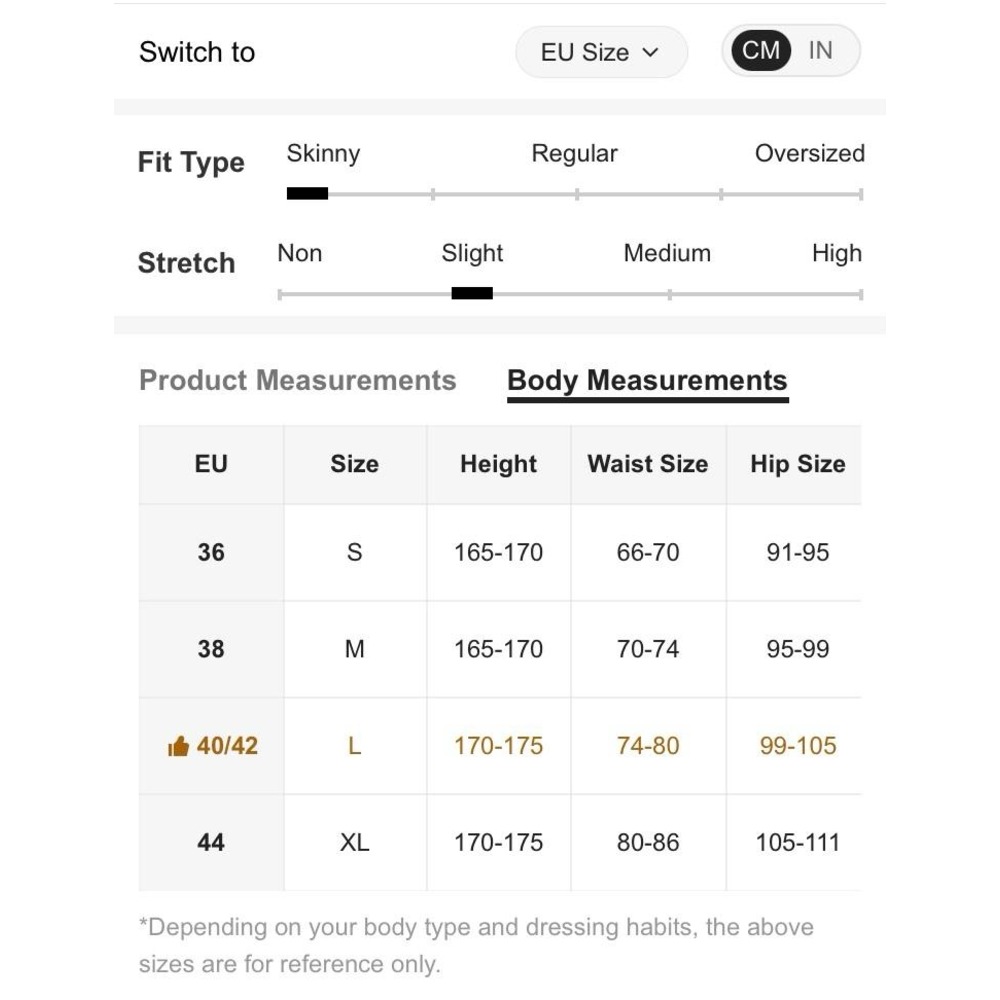The height and width of the screenshot is (1000, 1000).
Task: Open the Product Measurements tab
Action: click(297, 380)
